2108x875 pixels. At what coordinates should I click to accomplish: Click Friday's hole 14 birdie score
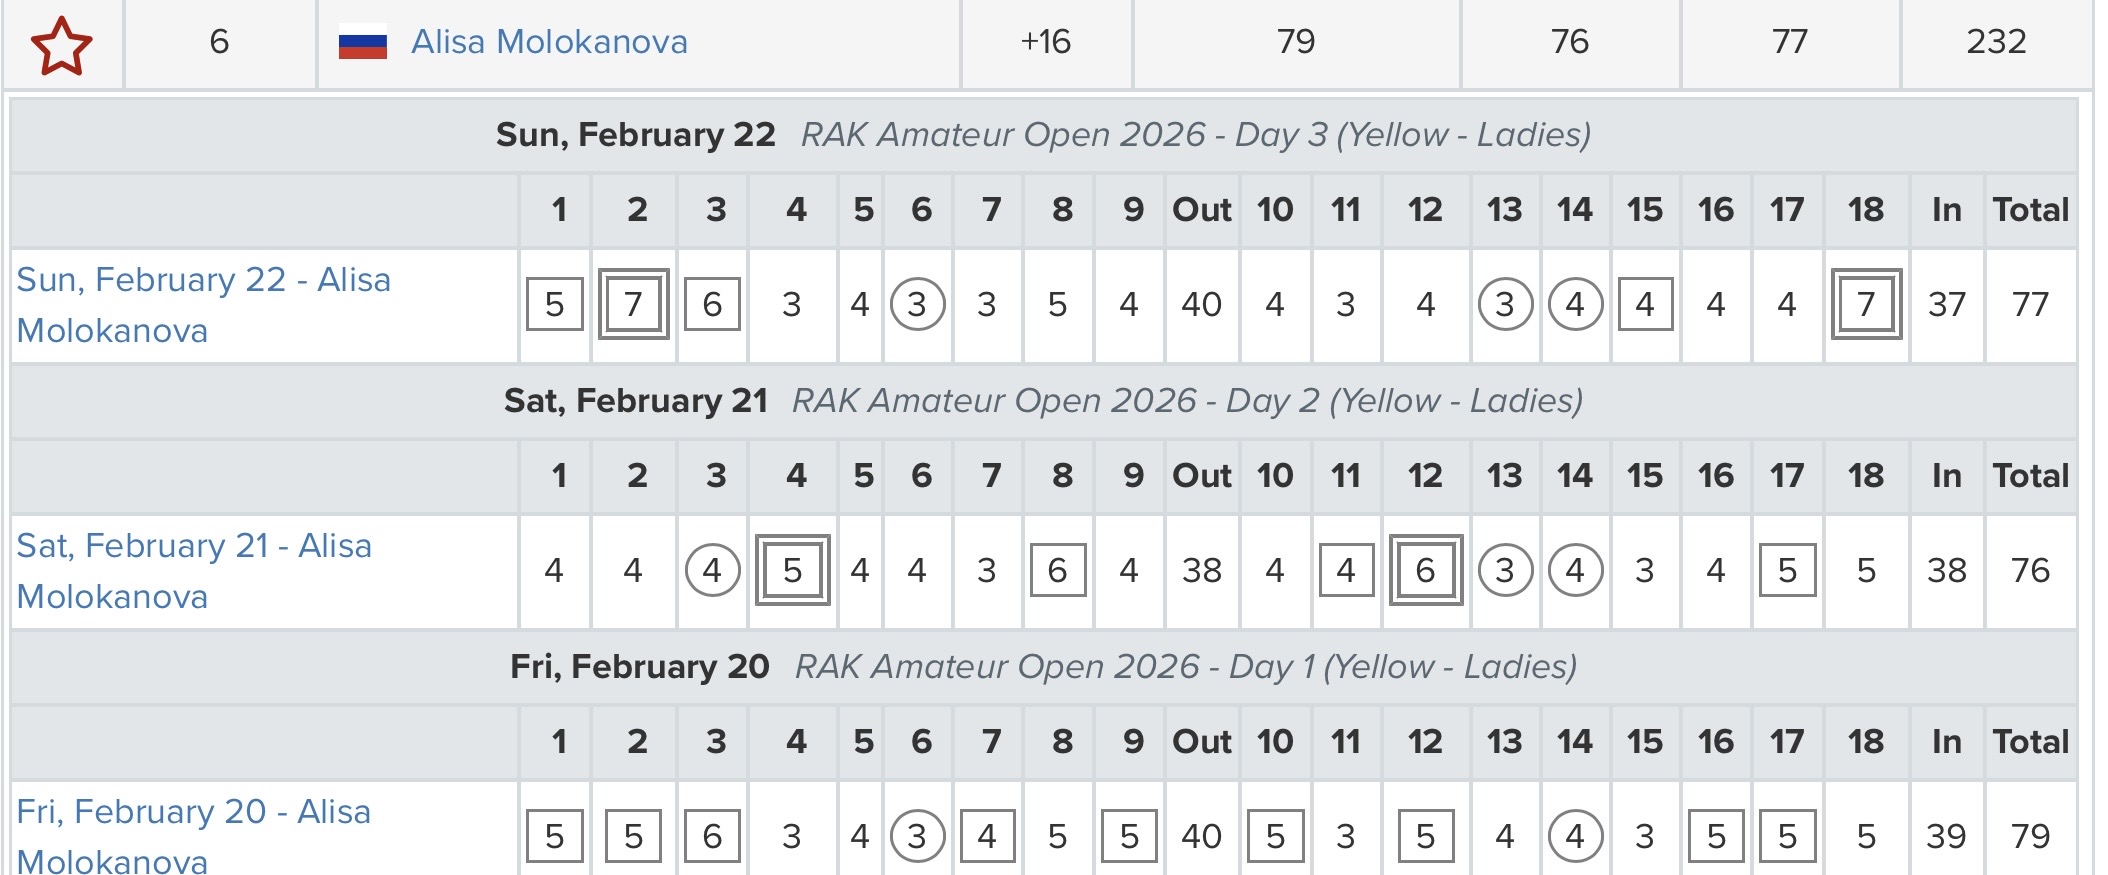[x=1575, y=836]
